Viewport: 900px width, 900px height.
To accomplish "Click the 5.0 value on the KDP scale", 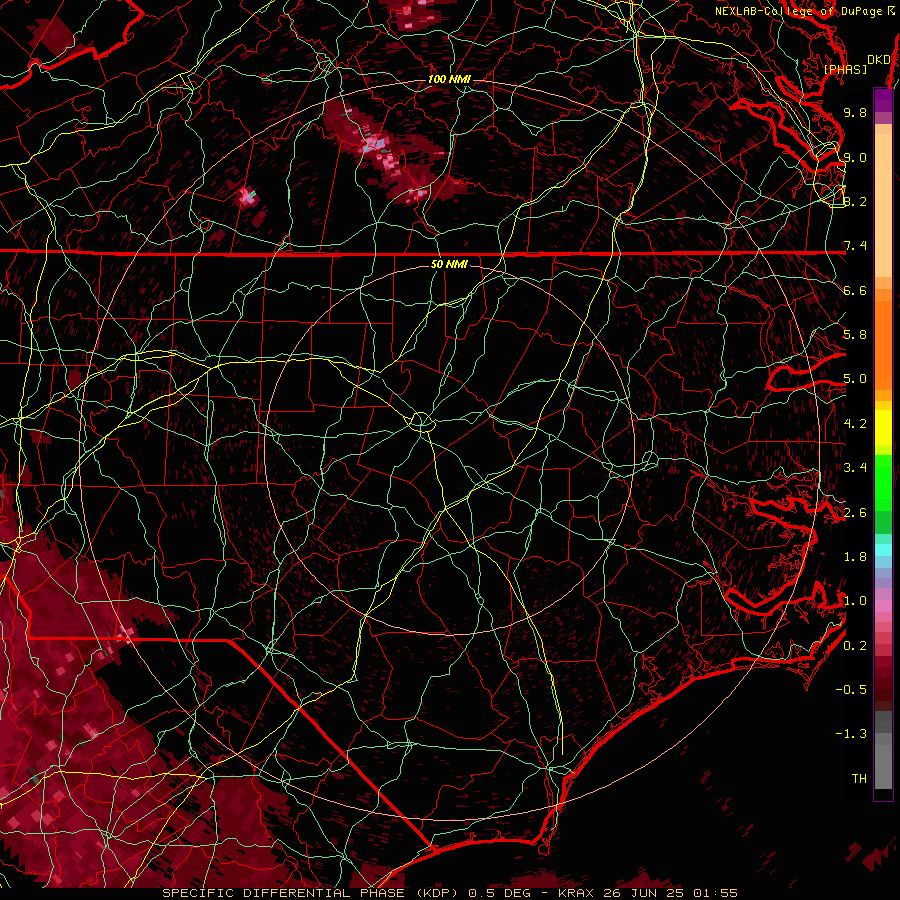I will (855, 379).
